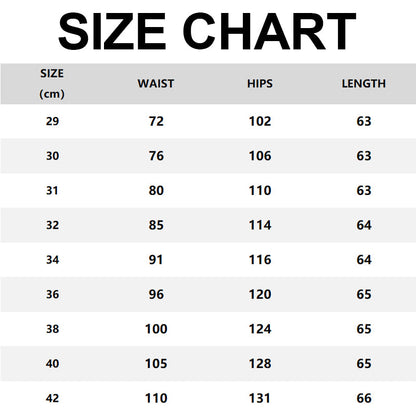
Task: Select the size 34 row label
Action: coord(52,260)
